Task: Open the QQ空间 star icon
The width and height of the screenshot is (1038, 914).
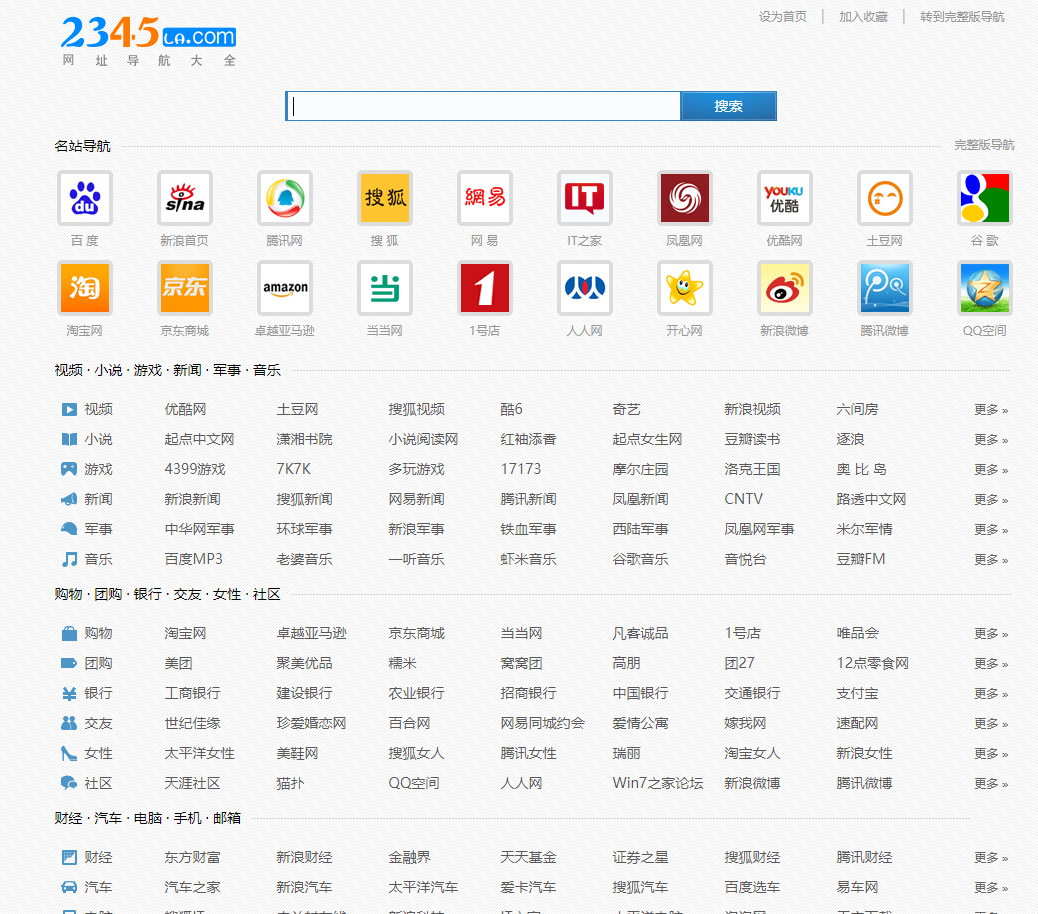Action: tap(984, 288)
